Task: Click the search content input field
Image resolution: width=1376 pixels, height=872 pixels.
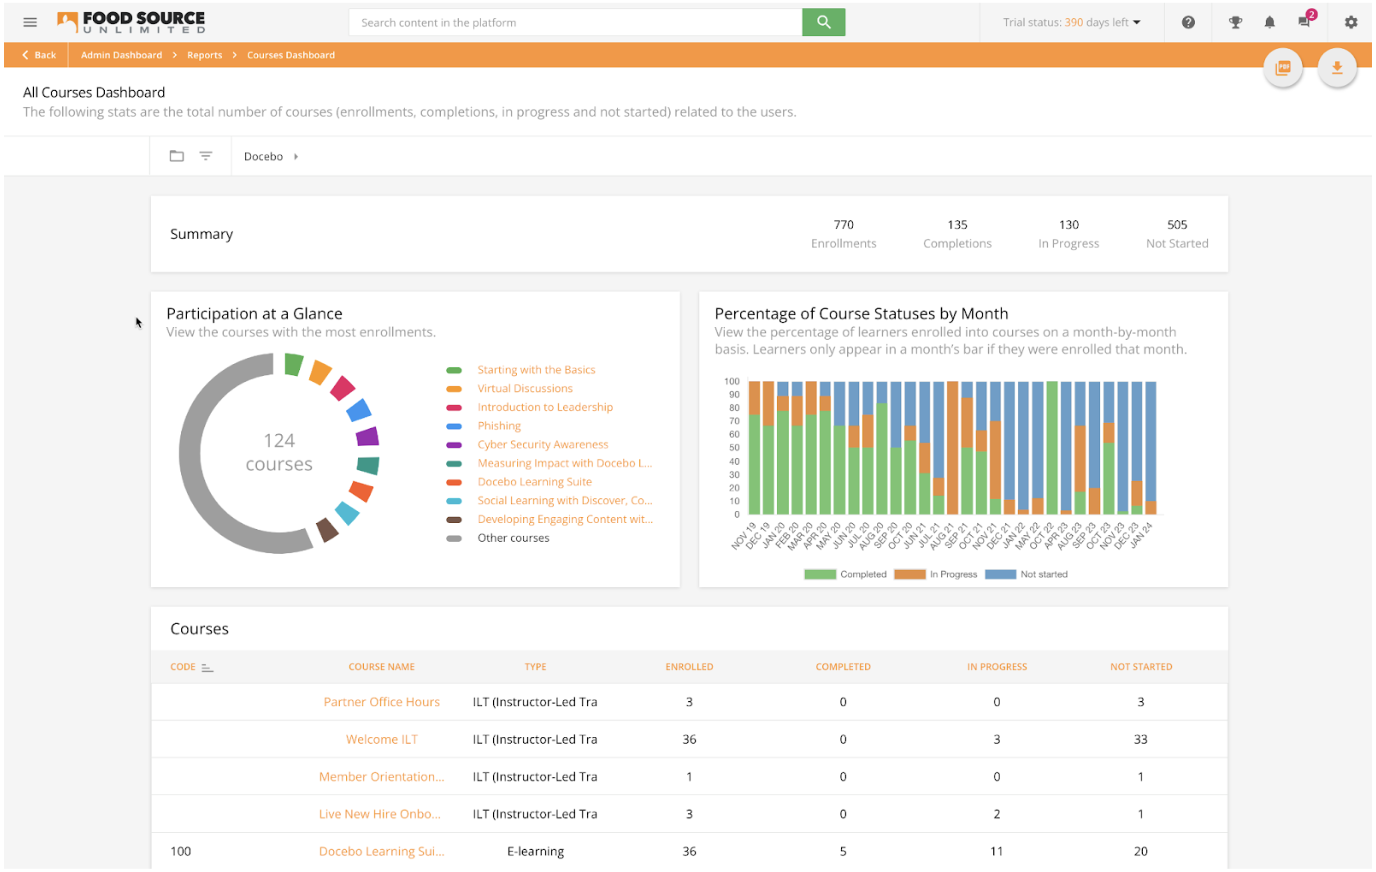Action: coord(575,22)
